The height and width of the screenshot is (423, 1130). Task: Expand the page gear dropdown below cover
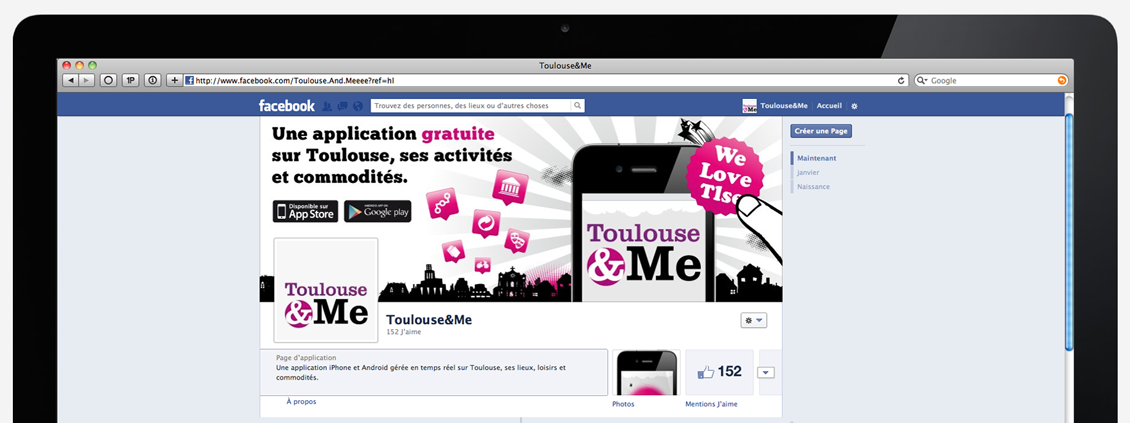pyautogui.click(x=754, y=321)
